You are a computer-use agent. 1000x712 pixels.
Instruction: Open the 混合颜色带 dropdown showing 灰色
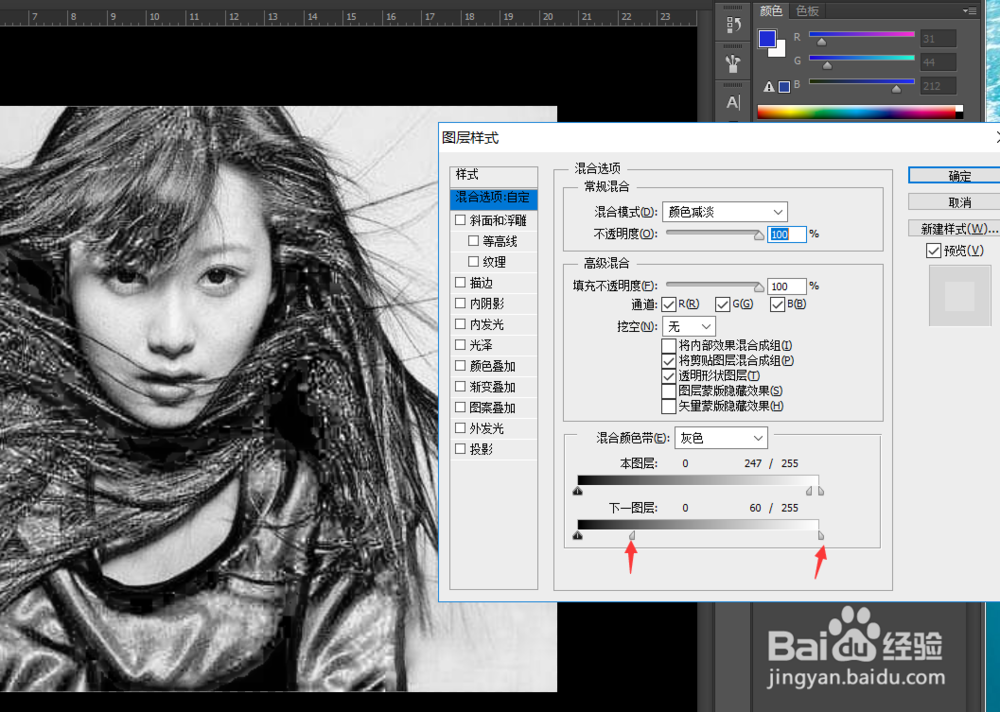coord(721,438)
